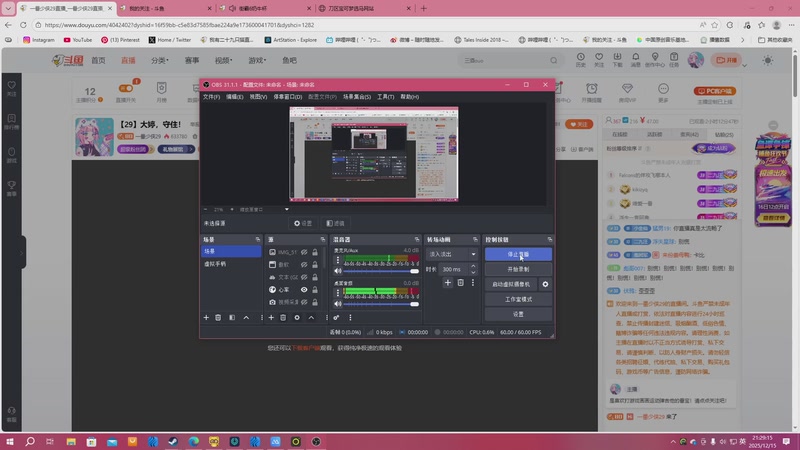This screenshot has width=800, height=450.
Task: Pop out the Scenes dock
Action: point(258,239)
